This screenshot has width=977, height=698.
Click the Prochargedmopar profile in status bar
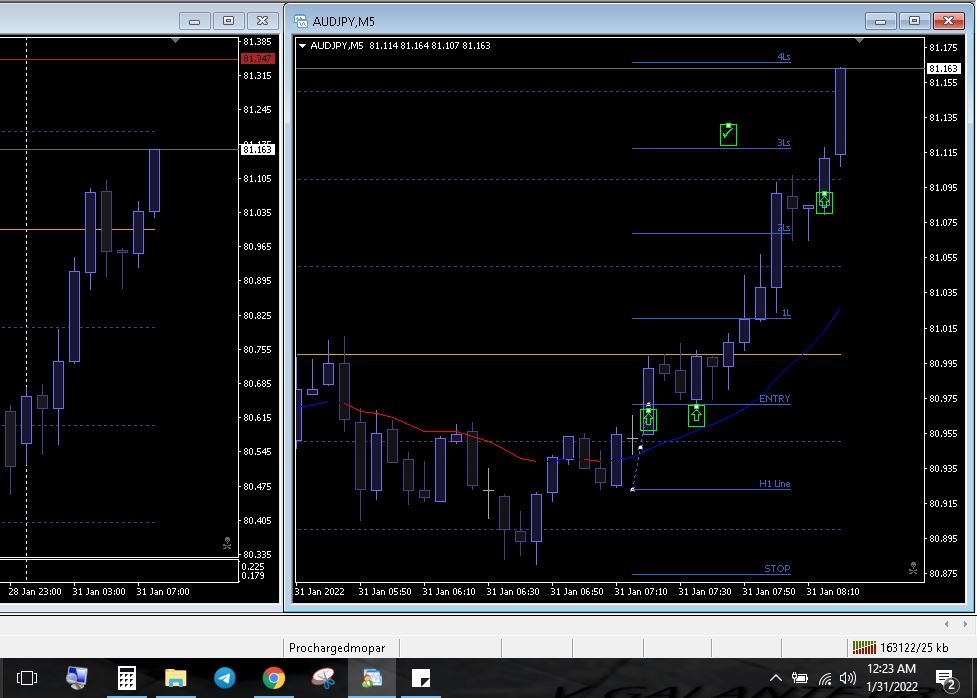click(337, 647)
